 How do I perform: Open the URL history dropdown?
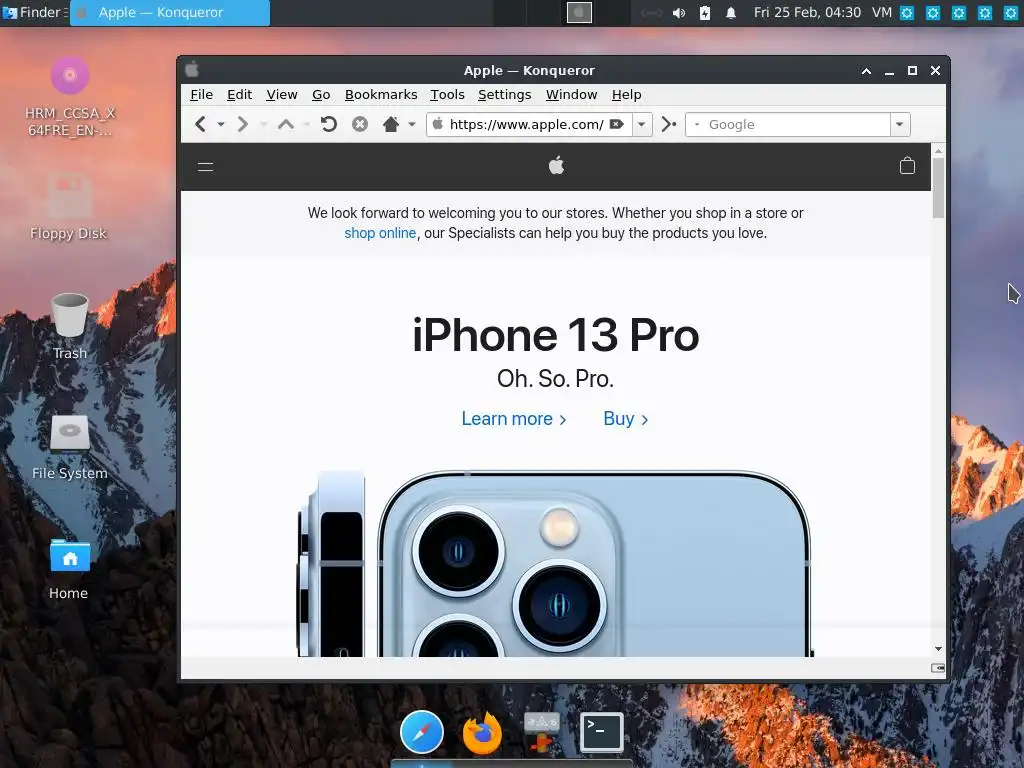pyautogui.click(x=642, y=124)
